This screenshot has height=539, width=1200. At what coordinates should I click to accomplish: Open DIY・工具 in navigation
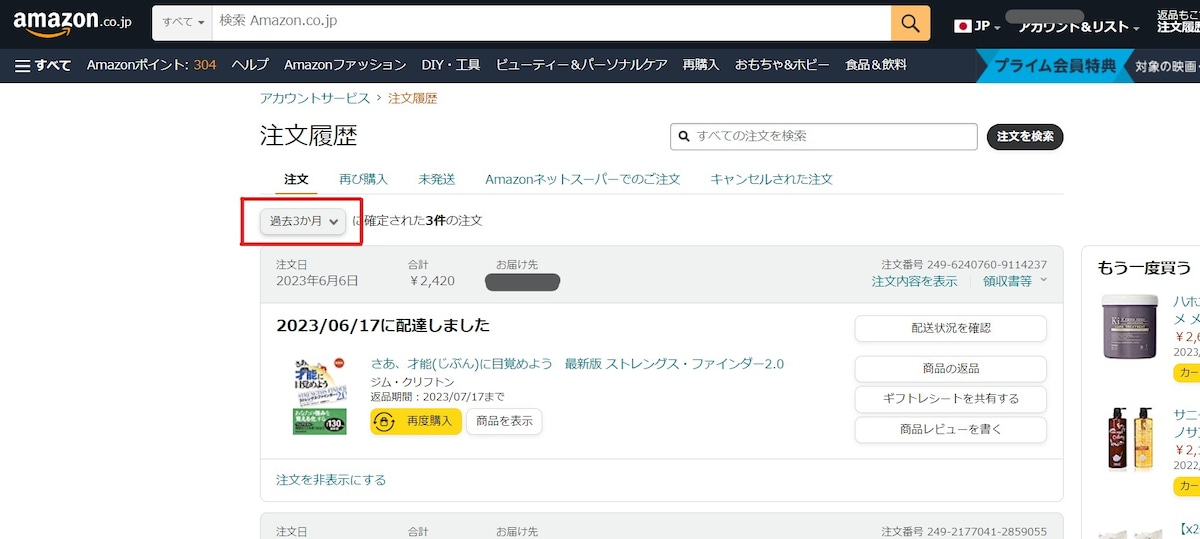click(x=451, y=65)
